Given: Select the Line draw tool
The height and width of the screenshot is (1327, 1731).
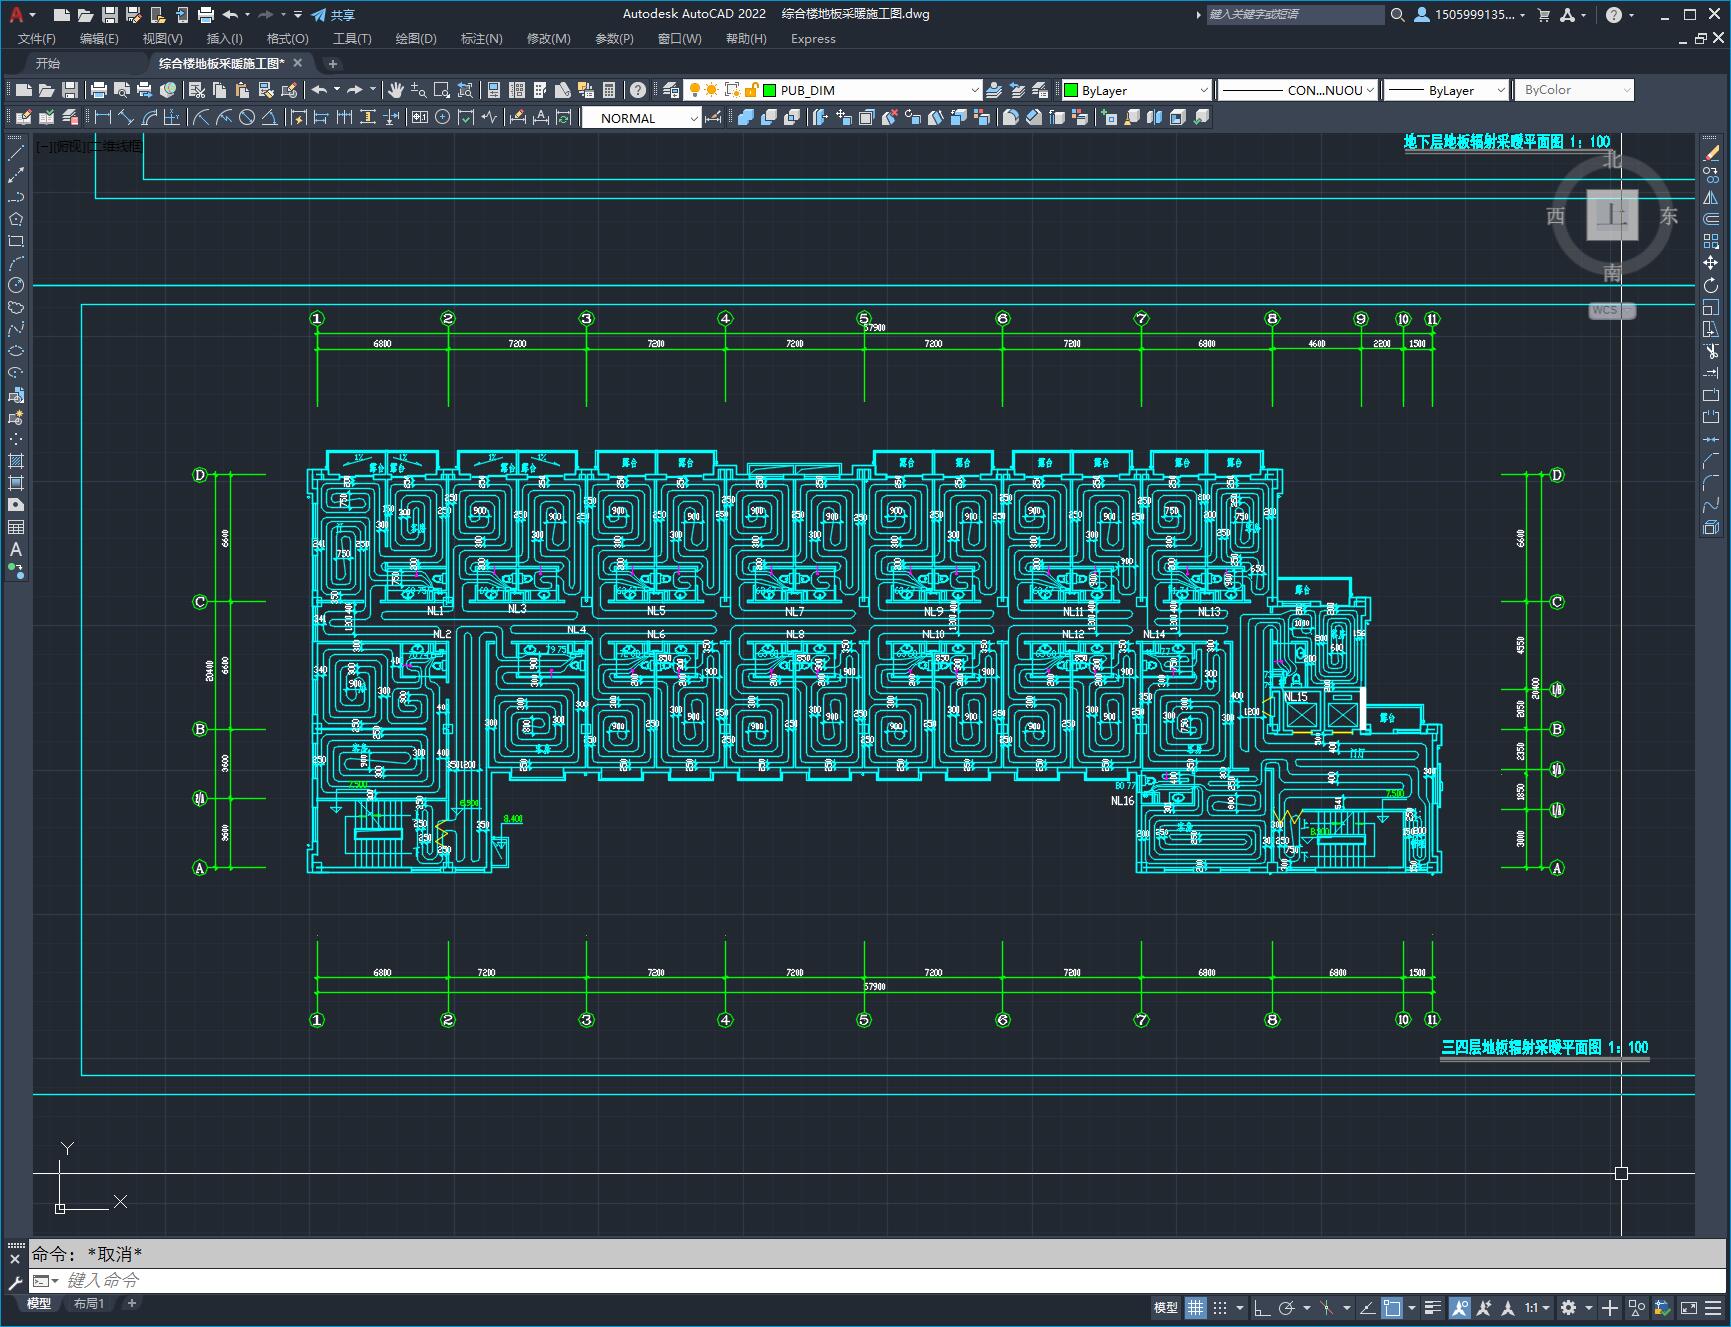Looking at the screenshot, I should [x=16, y=153].
